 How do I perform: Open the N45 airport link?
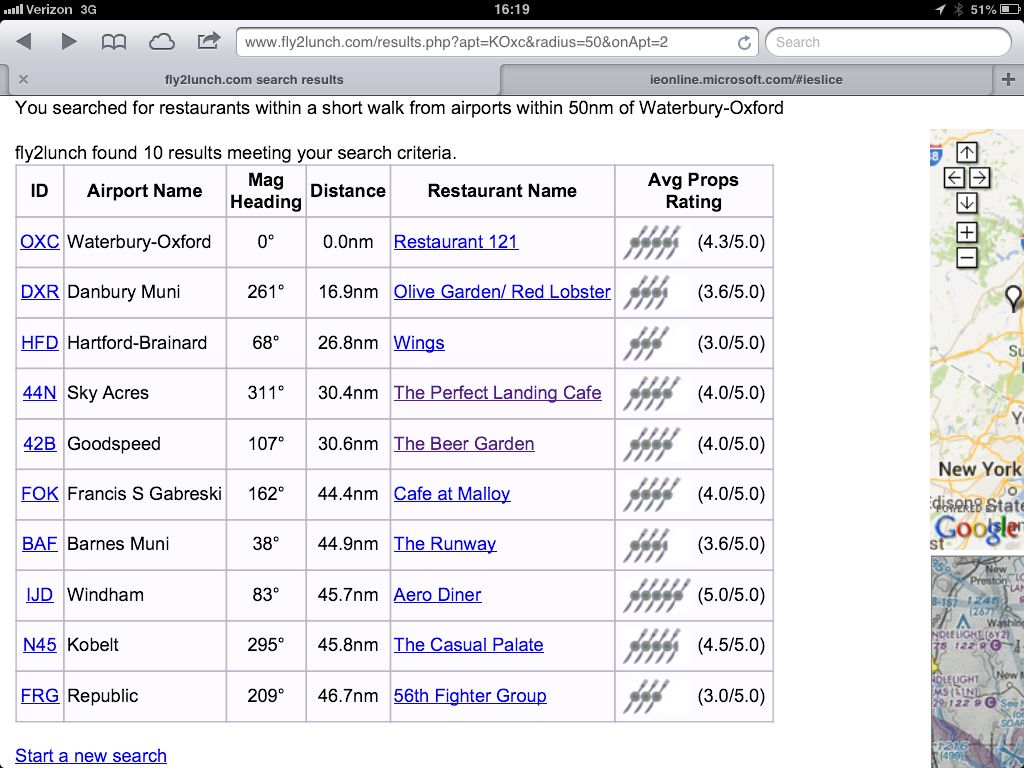[40, 645]
